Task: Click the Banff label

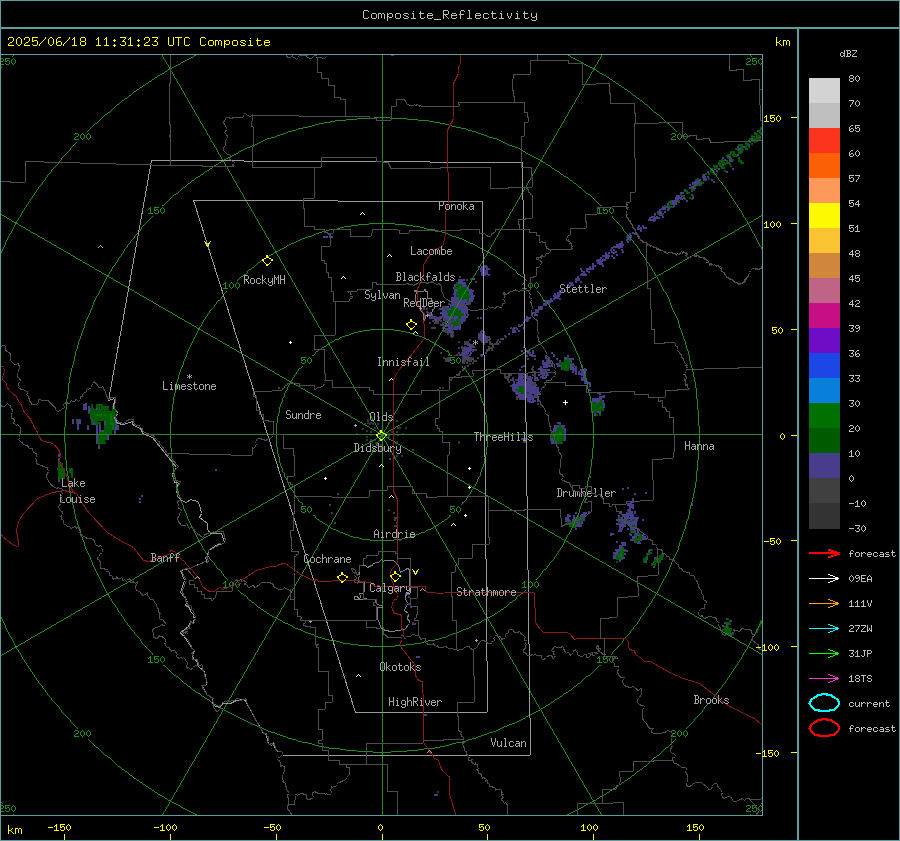Action: pos(165,557)
